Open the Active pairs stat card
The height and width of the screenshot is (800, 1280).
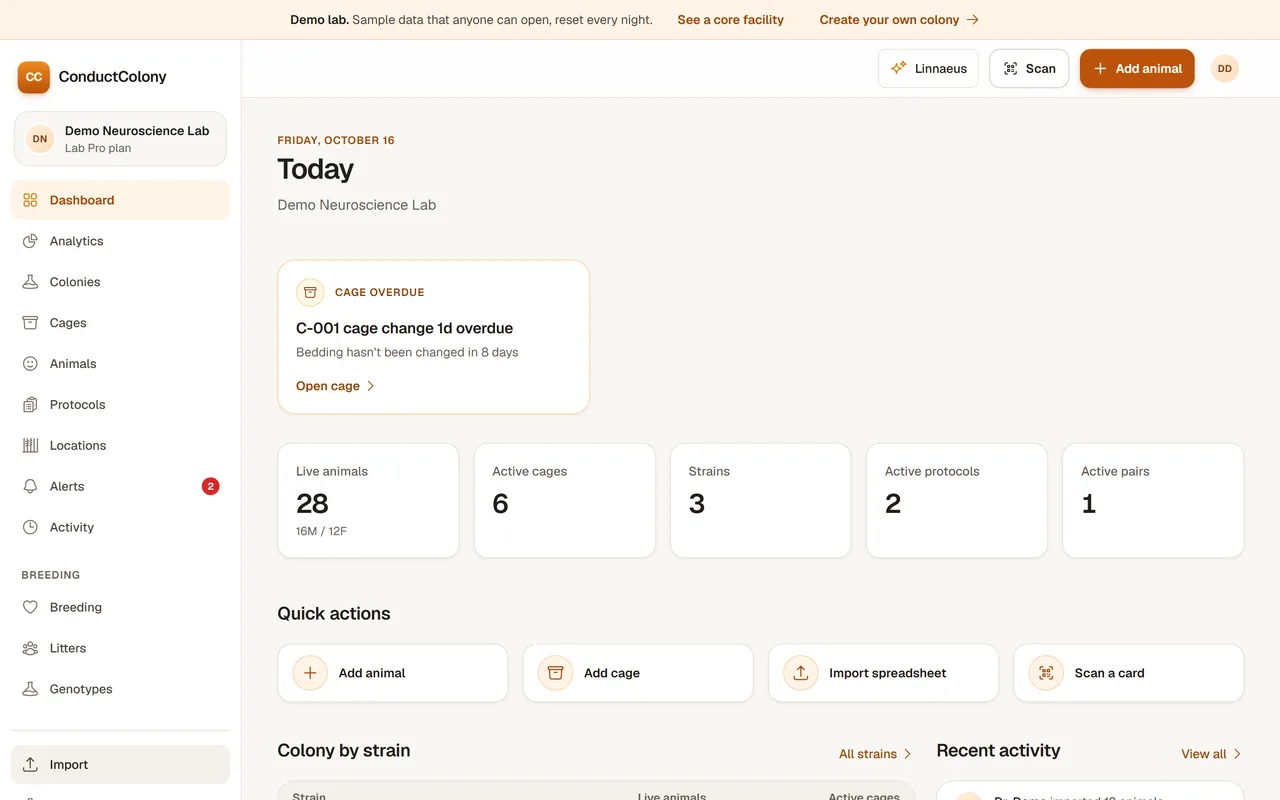click(x=1153, y=501)
